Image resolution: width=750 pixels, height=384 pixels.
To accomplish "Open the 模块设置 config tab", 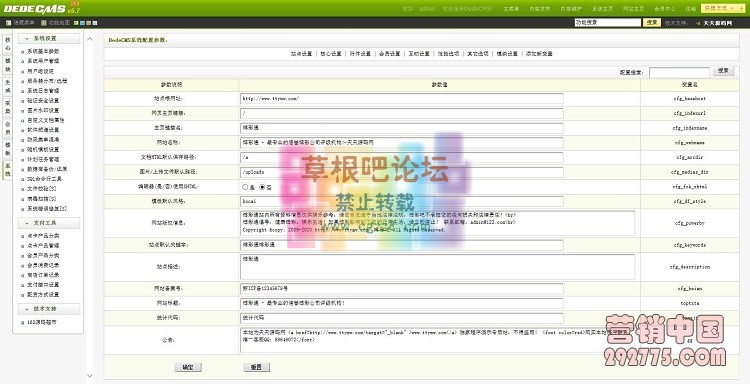I will coord(507,54).
